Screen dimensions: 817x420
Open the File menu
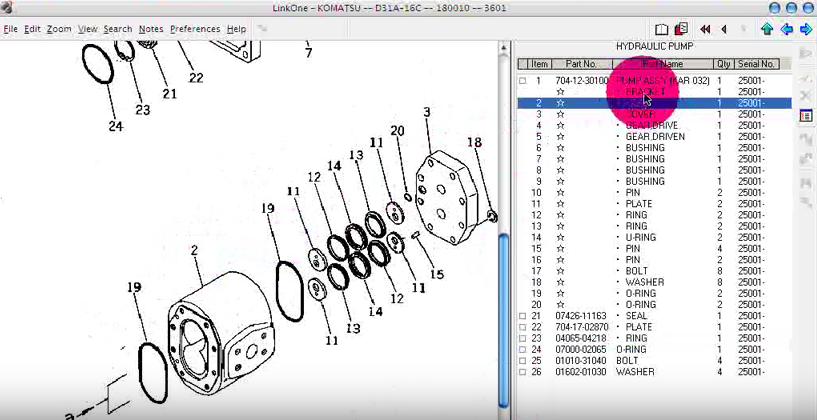tap(10, 29)
